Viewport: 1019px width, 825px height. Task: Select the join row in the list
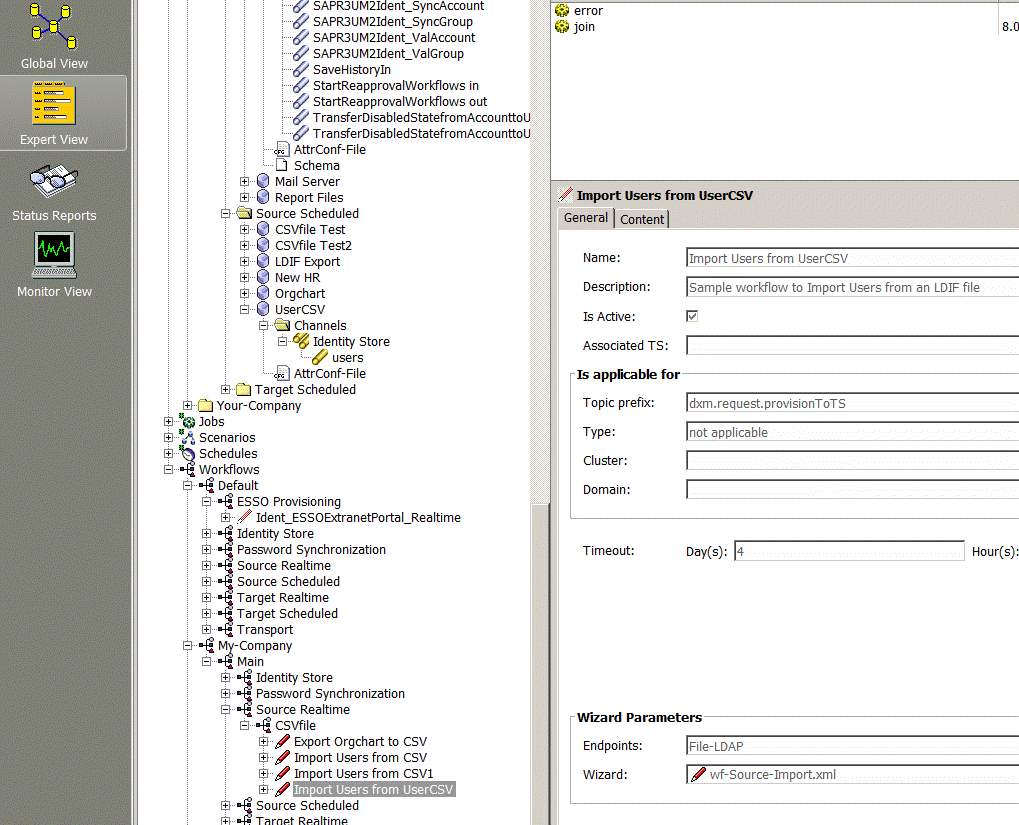pyautogui.click(x=584, y=27)
